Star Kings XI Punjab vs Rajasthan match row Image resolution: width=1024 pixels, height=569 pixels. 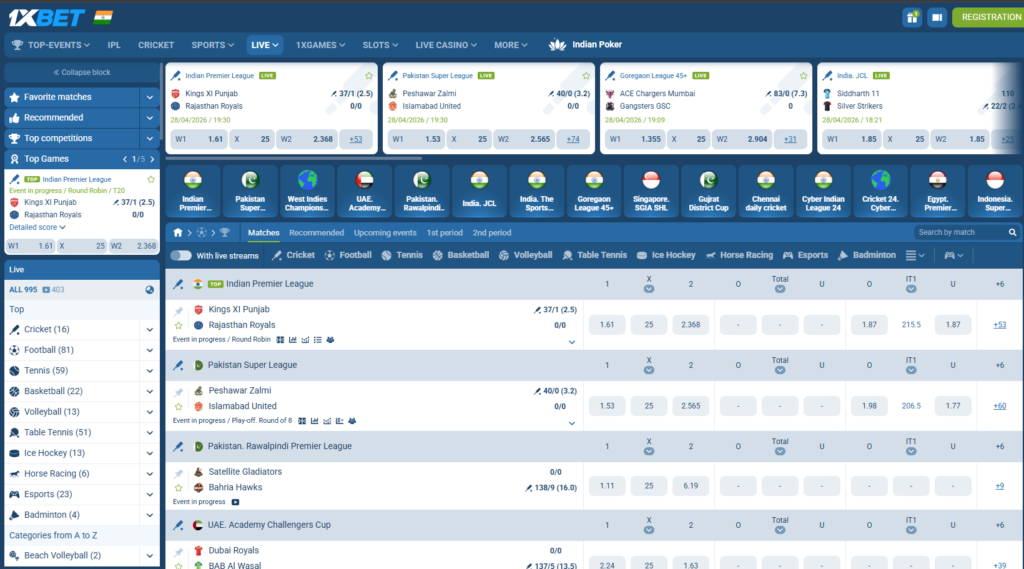(178, 325)
